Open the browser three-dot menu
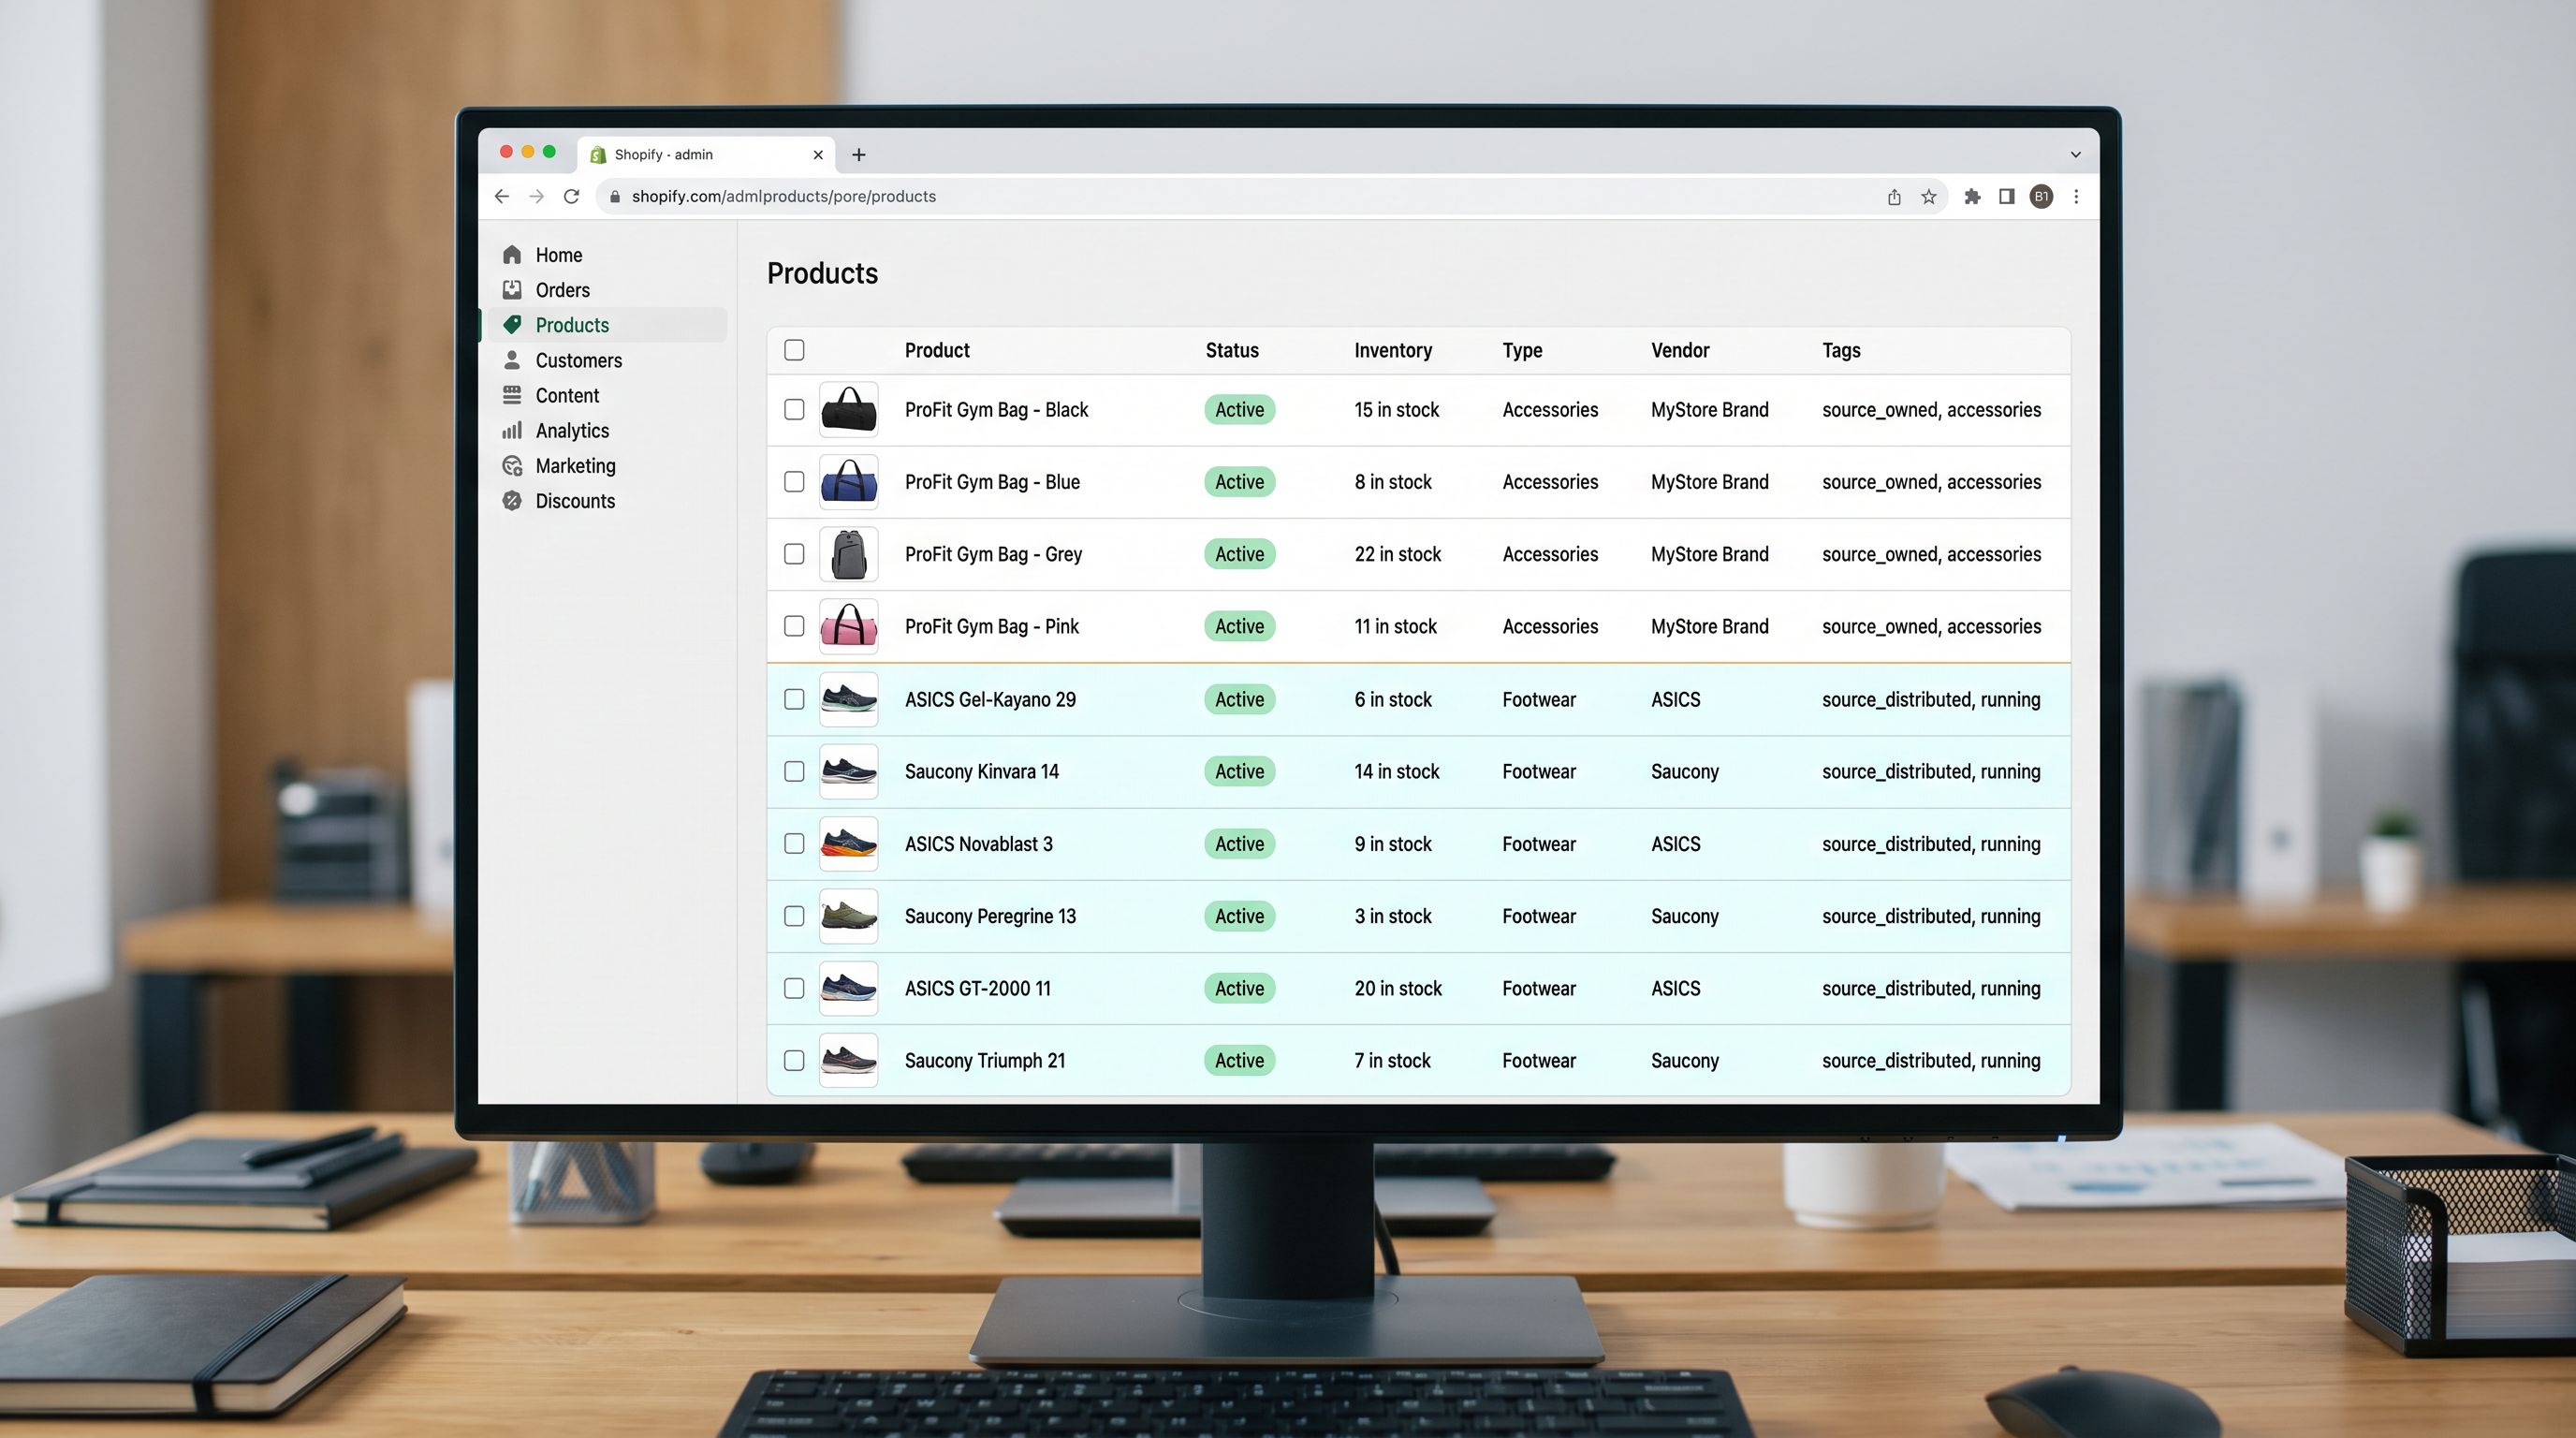The width and height of the screenshot is (2576, 1438). [2076, 197]
